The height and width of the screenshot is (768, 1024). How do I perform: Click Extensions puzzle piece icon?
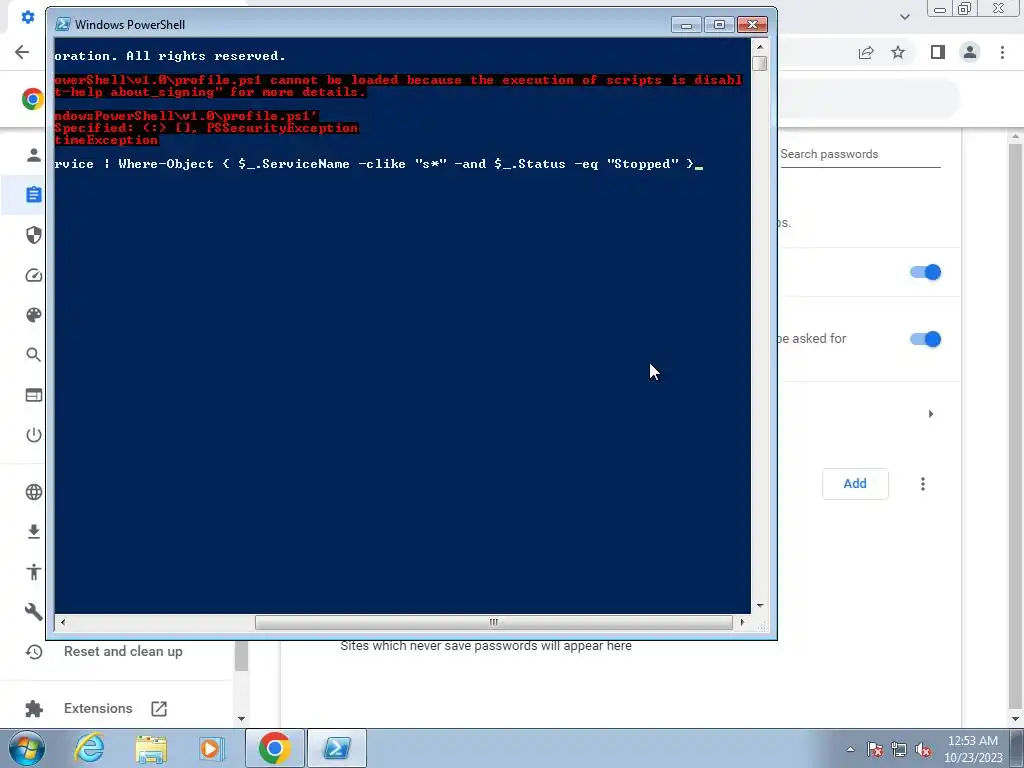[34, 709]
